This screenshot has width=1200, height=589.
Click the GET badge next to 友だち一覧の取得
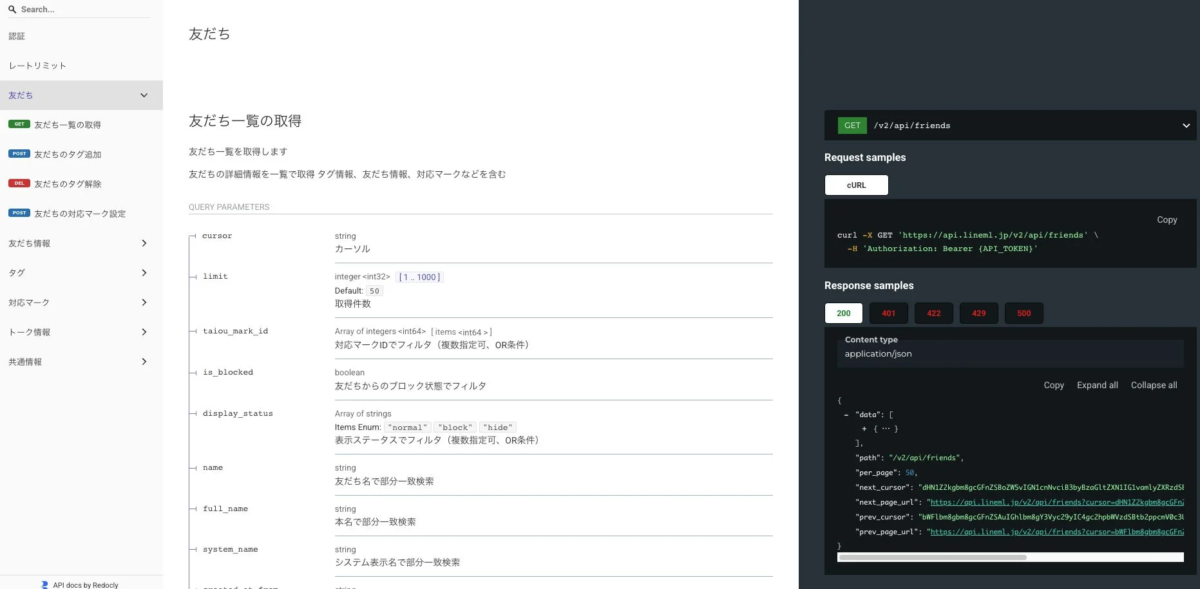coord(20,124)
